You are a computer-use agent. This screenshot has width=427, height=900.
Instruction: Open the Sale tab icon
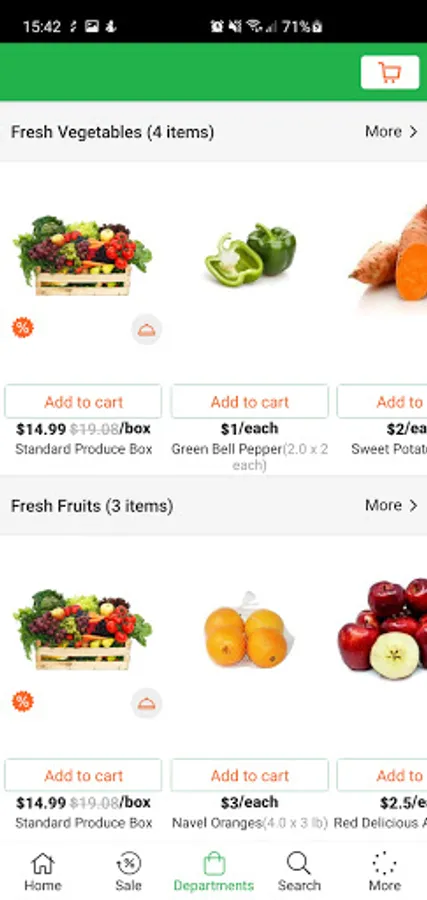point(129,863)
